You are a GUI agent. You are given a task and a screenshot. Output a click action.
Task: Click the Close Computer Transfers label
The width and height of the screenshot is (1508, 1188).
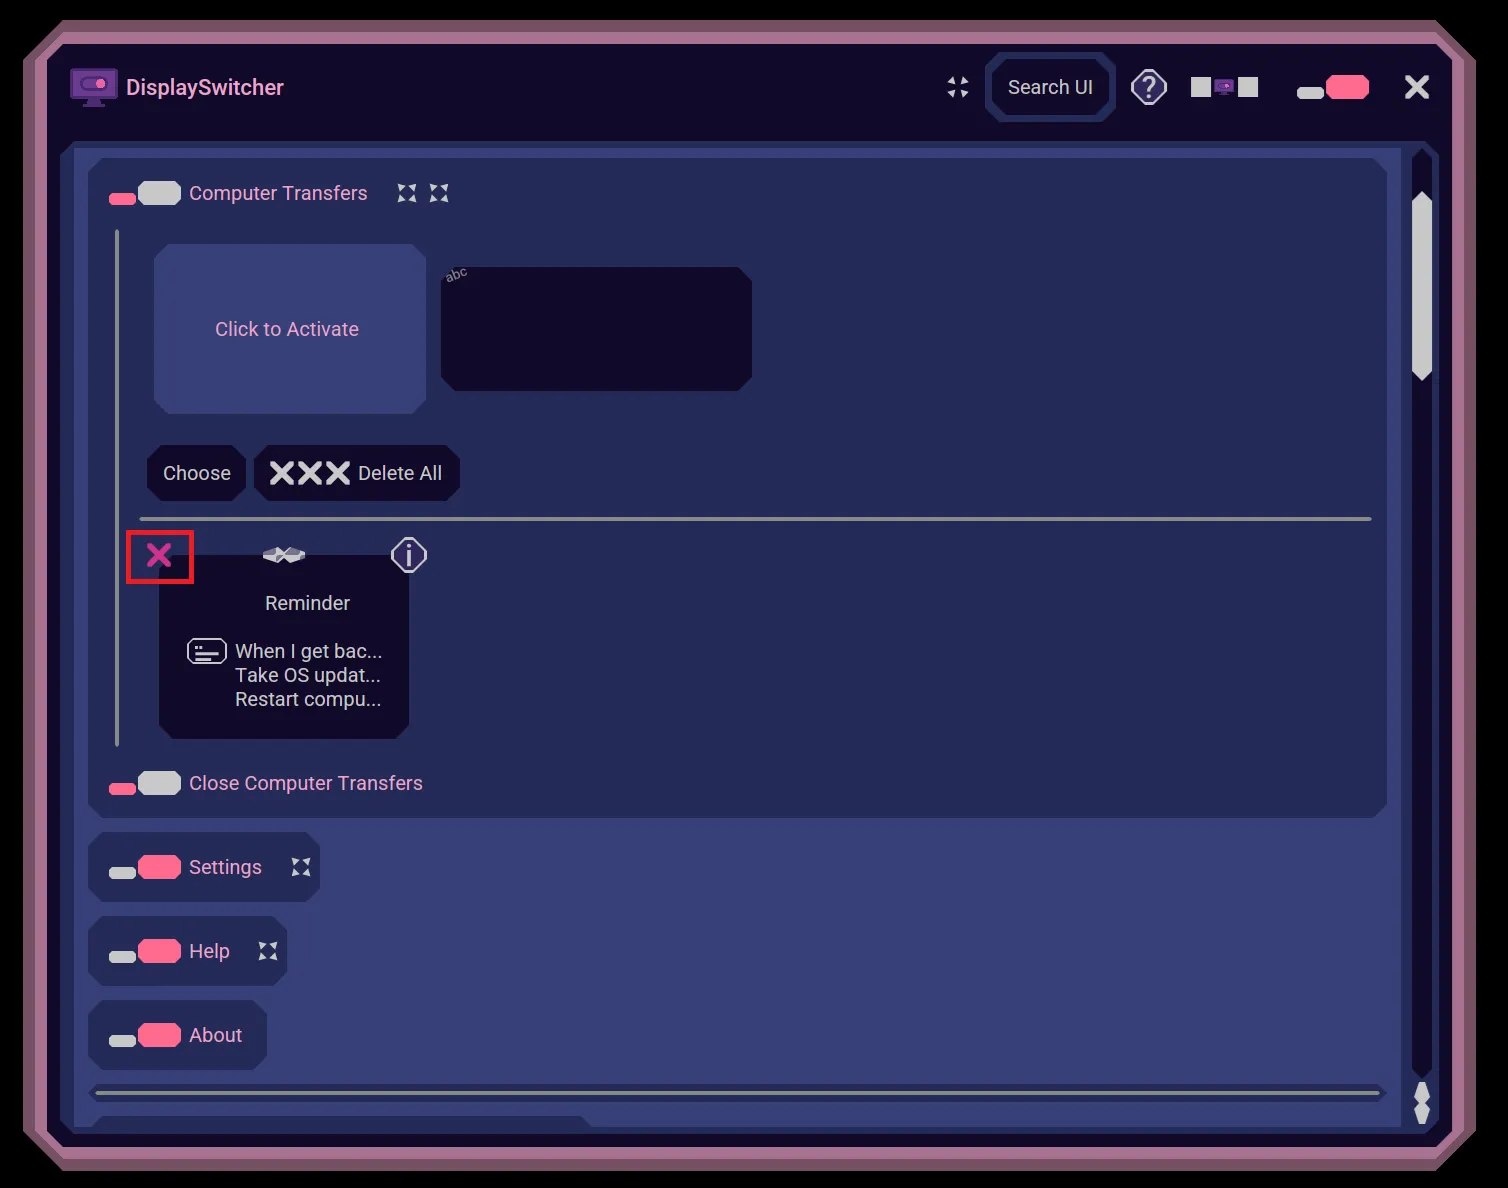pos(306,783)
